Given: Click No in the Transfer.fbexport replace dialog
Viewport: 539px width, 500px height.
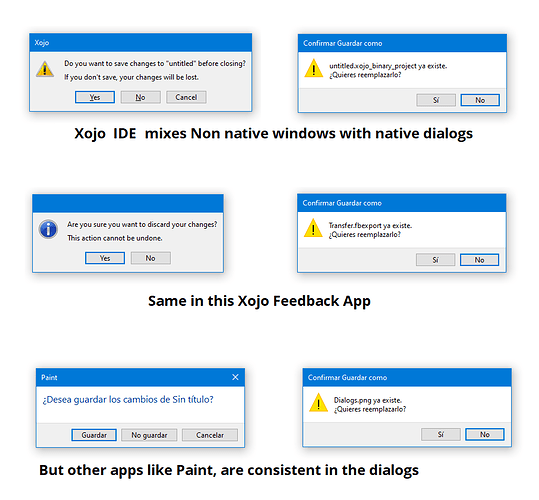Looking at the screenshot, I should point(480,260).
